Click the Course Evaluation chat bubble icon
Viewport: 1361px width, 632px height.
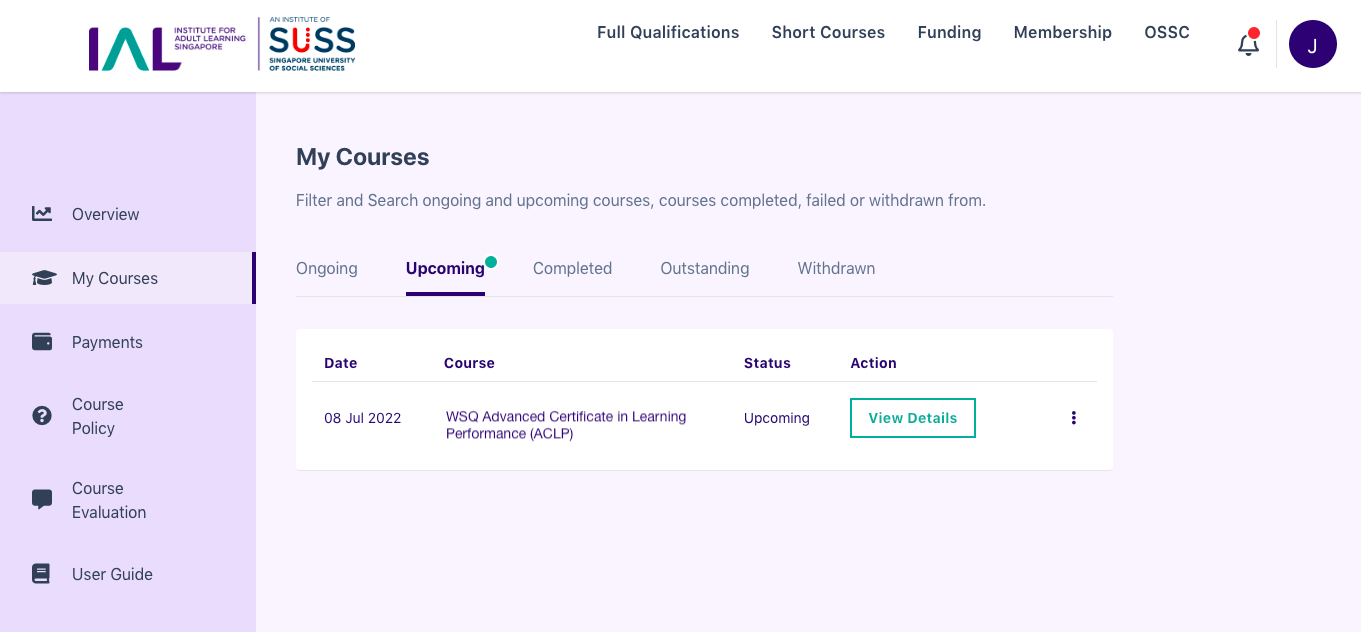coord(42,500)
